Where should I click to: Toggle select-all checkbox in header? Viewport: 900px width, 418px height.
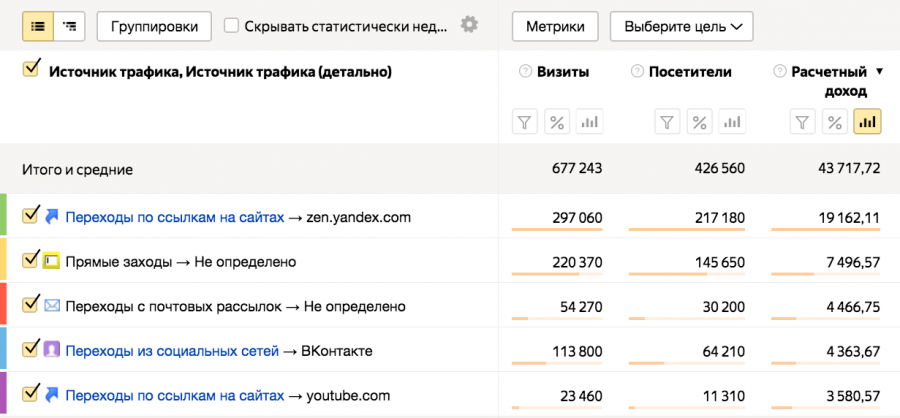point(30,69)
